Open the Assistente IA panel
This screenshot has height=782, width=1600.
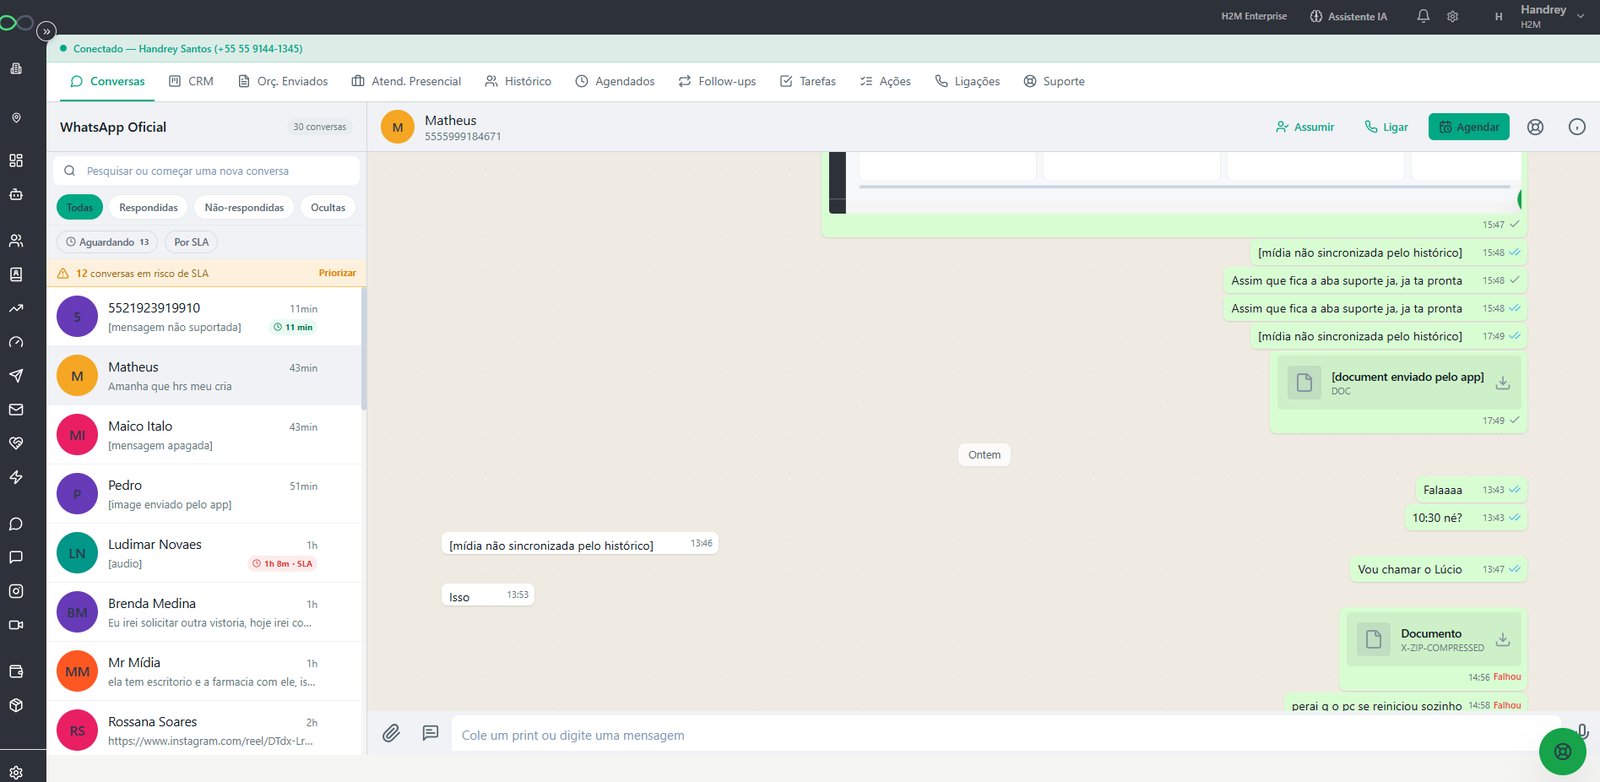[1348, 16]
